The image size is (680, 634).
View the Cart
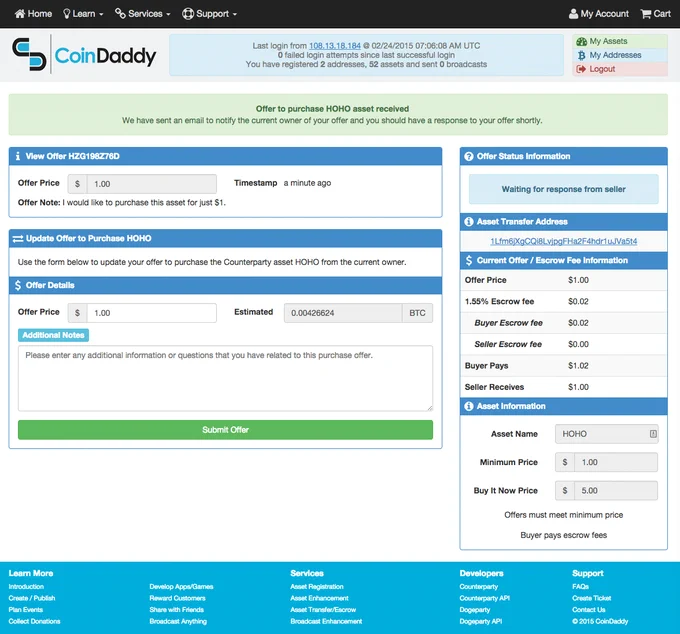[656, 14]
